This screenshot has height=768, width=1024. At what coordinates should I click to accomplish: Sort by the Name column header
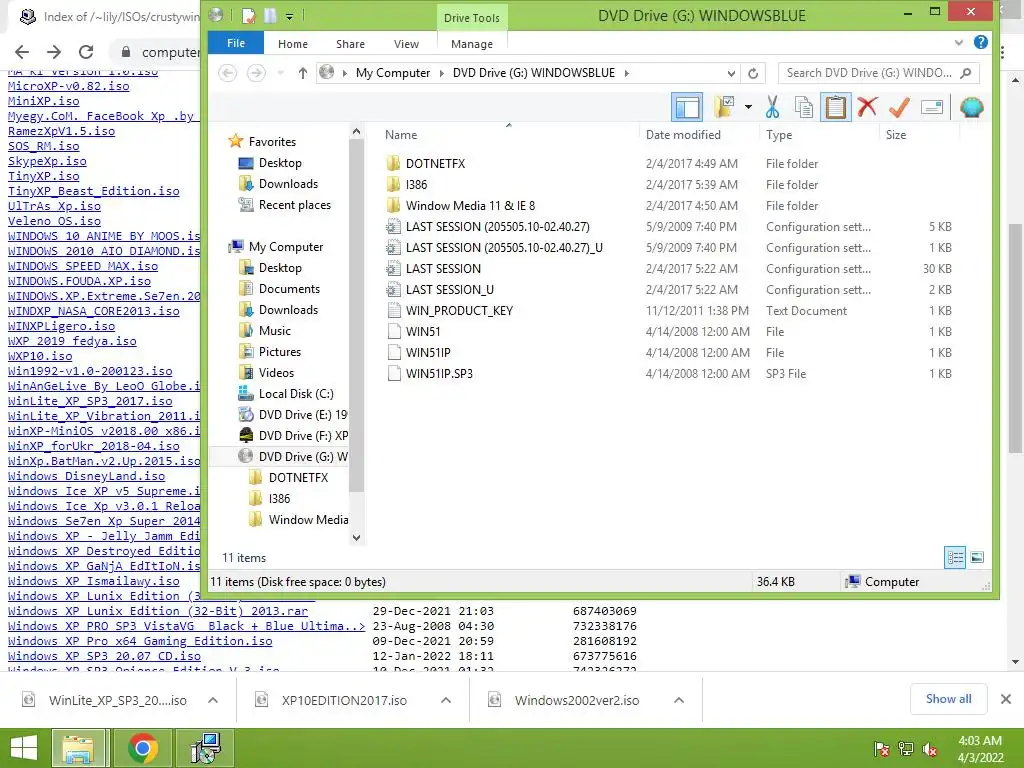(x=401, y=135)
